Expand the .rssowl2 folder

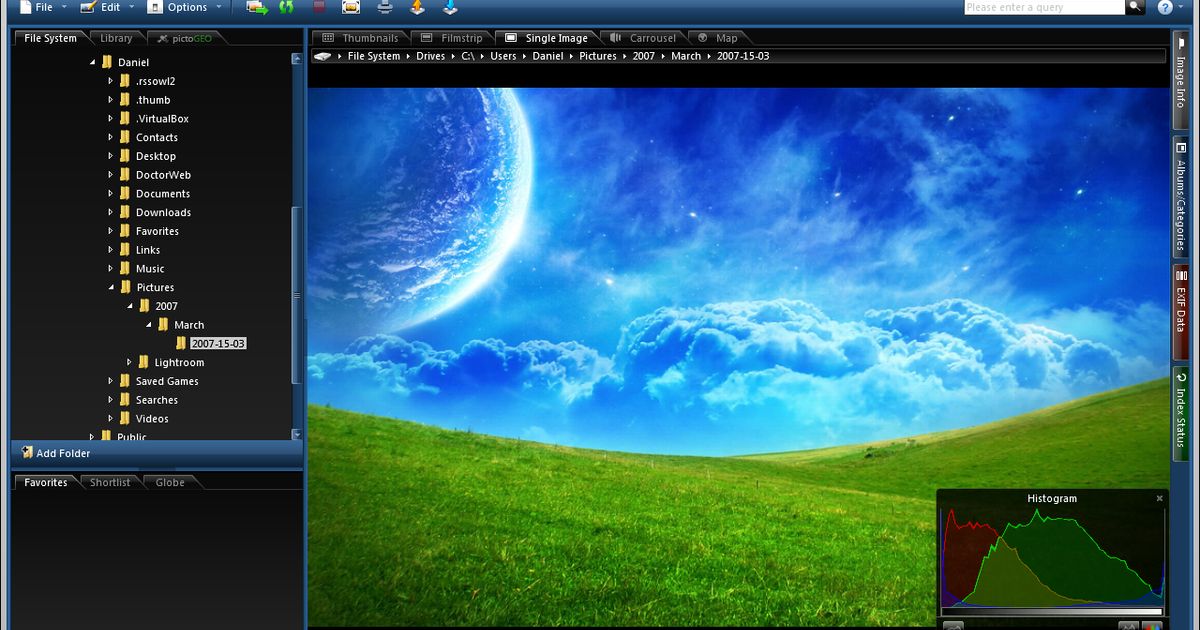[111, 81]
